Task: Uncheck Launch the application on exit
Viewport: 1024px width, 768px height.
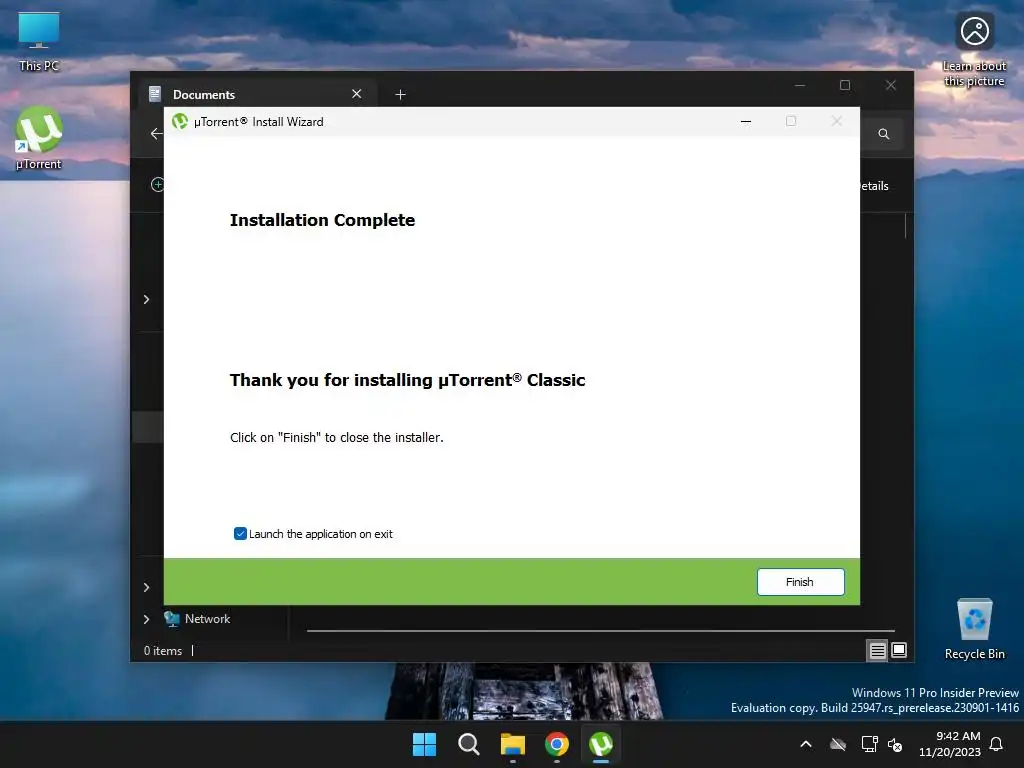Action: [x=240, y=534]
